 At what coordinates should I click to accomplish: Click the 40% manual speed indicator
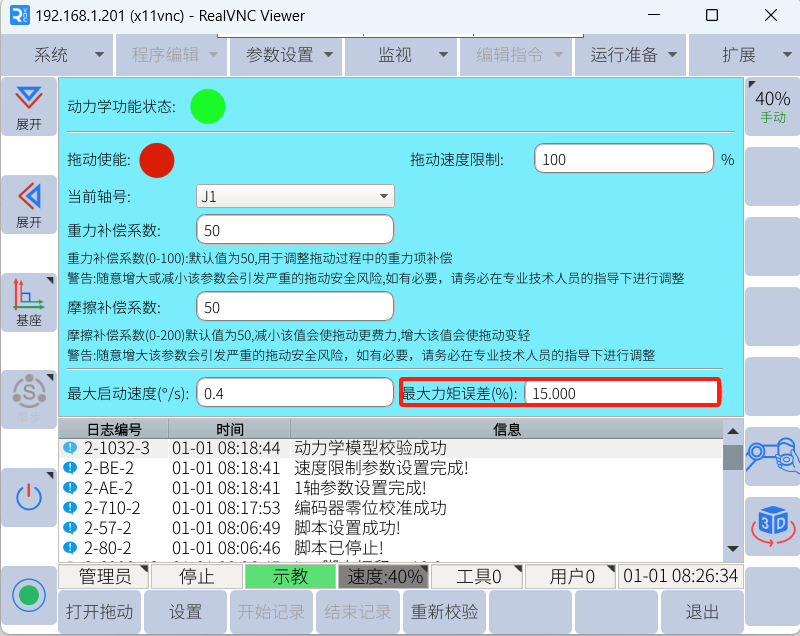(x=772, y=106)
